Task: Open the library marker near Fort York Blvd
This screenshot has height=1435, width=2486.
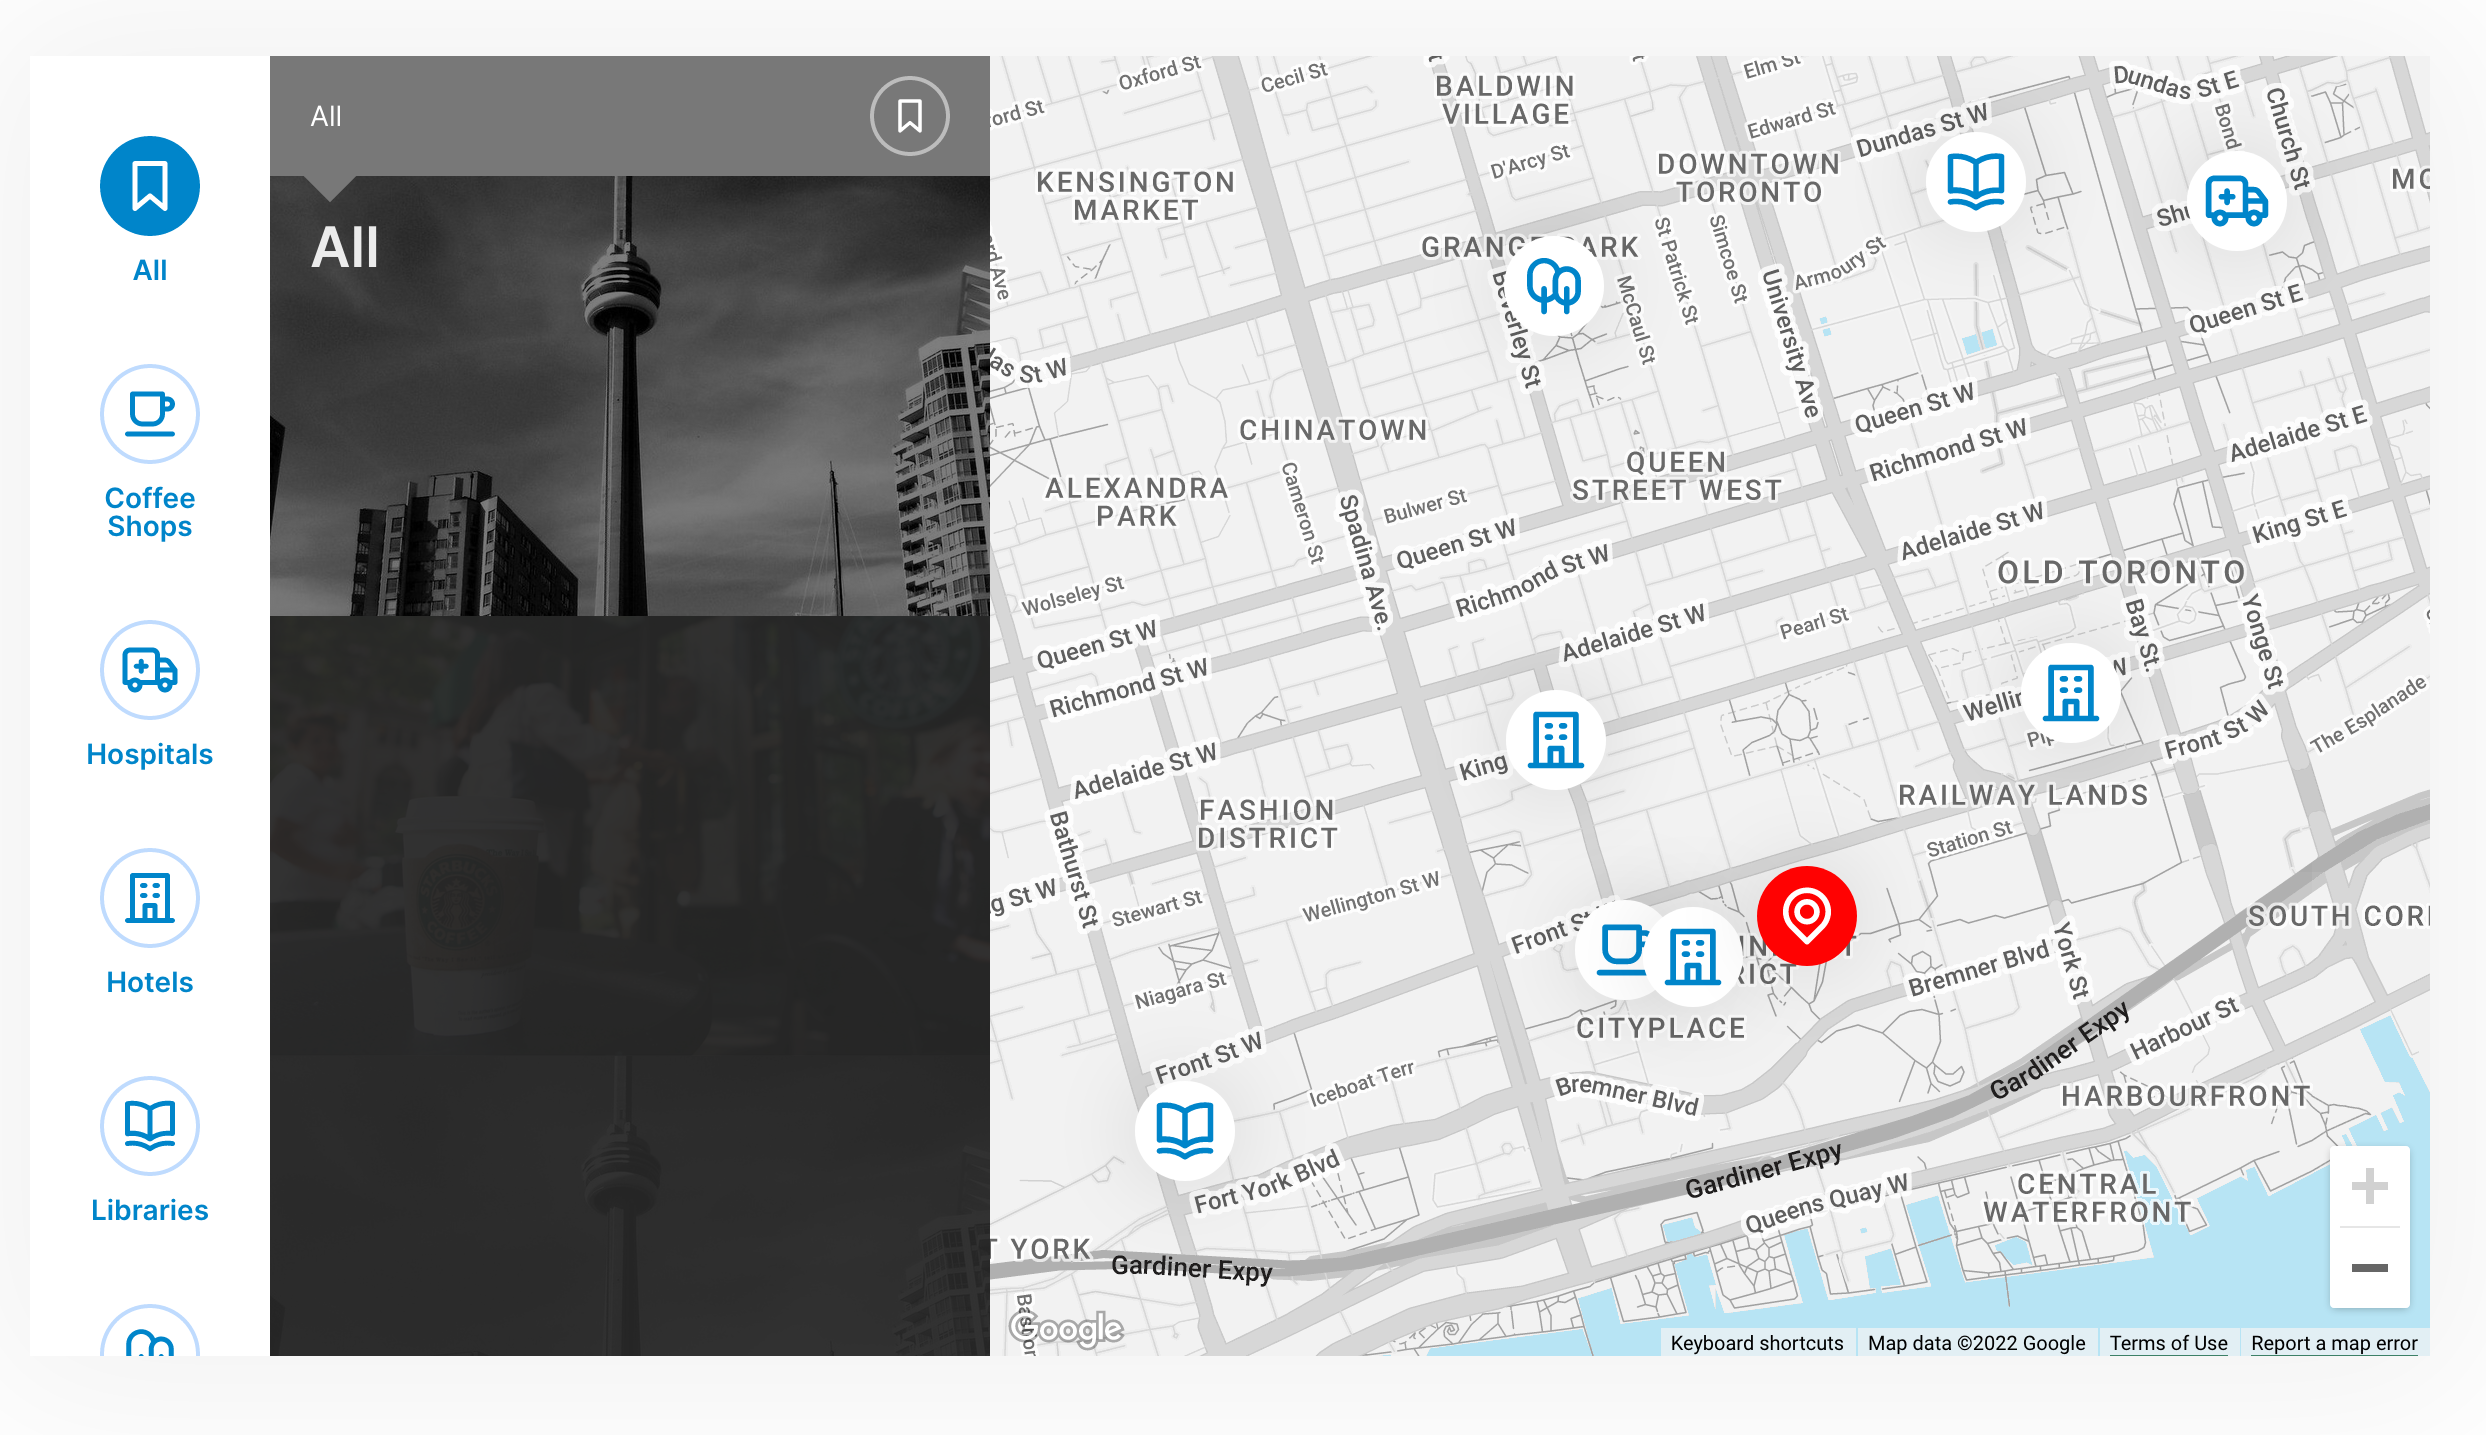Action: 1185,1130
